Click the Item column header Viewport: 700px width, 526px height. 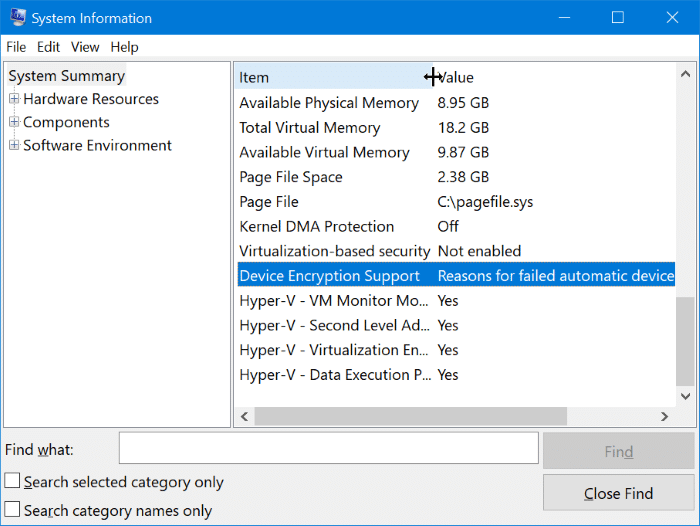334,77
